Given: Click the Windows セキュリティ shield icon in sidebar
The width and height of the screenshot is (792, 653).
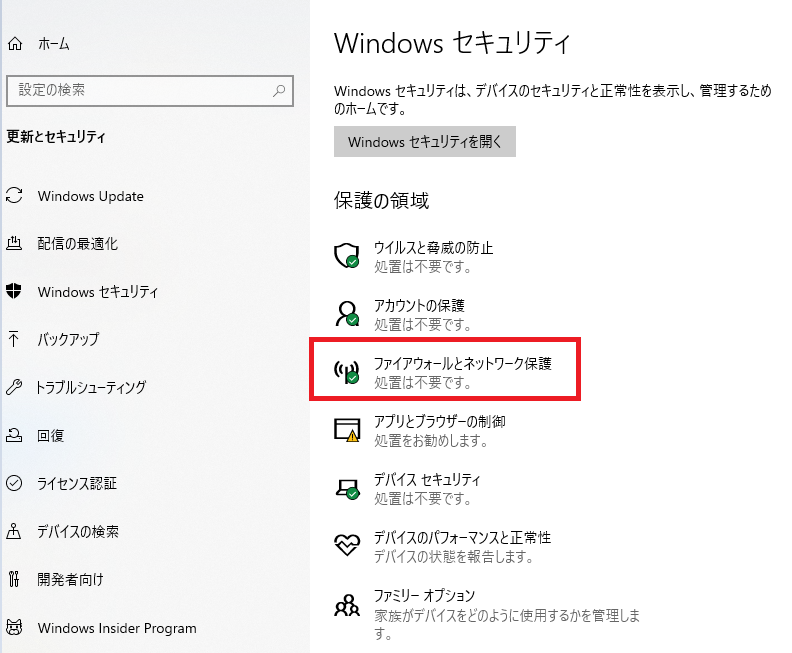Looking at the screenshot, I should 14,291.
